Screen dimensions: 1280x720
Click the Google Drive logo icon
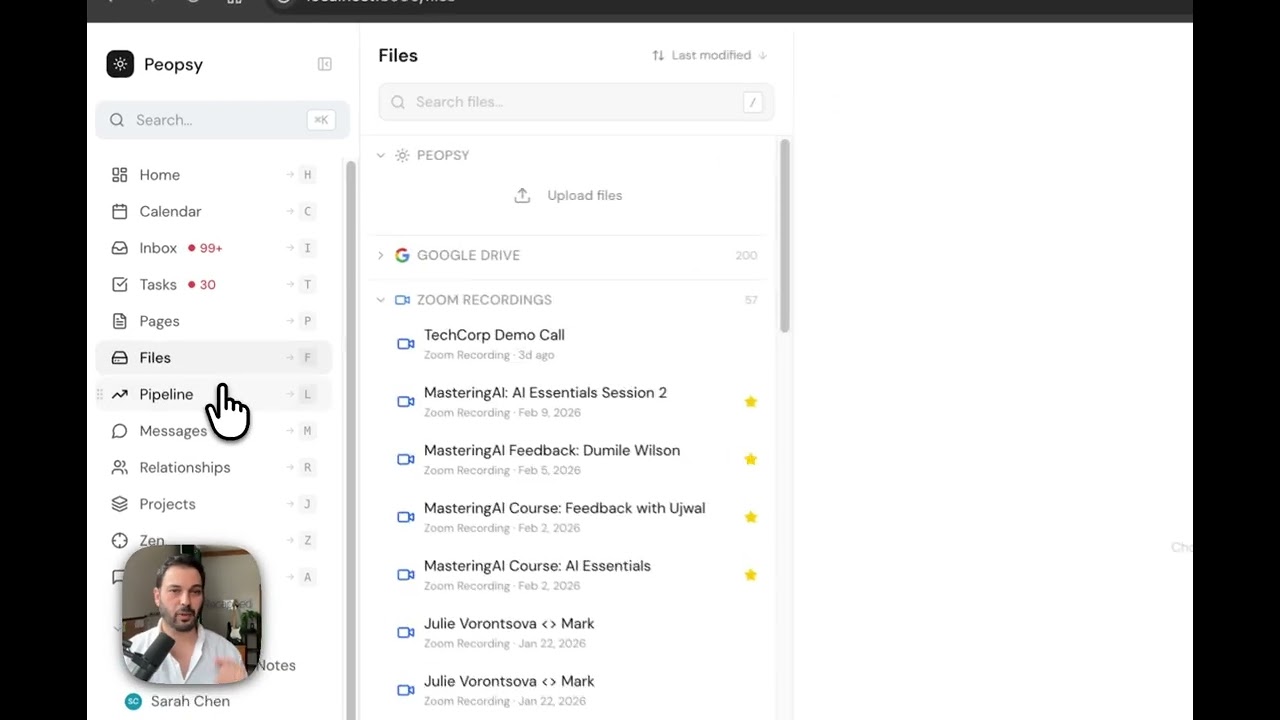pyautogui.click(x=402, y=255)
